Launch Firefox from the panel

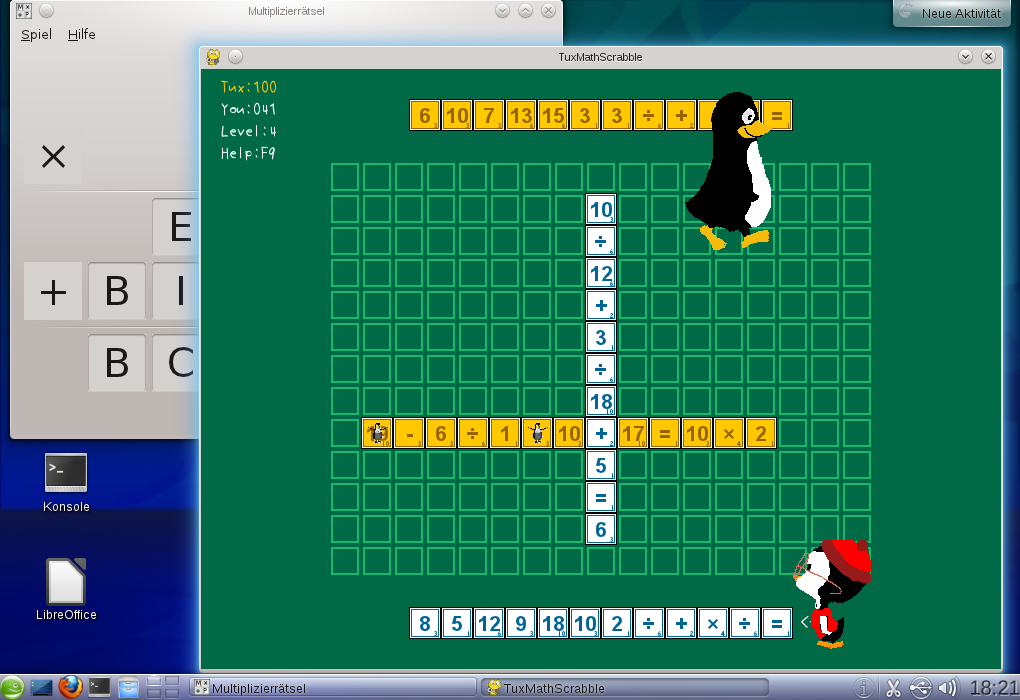(x=70, y=687)
